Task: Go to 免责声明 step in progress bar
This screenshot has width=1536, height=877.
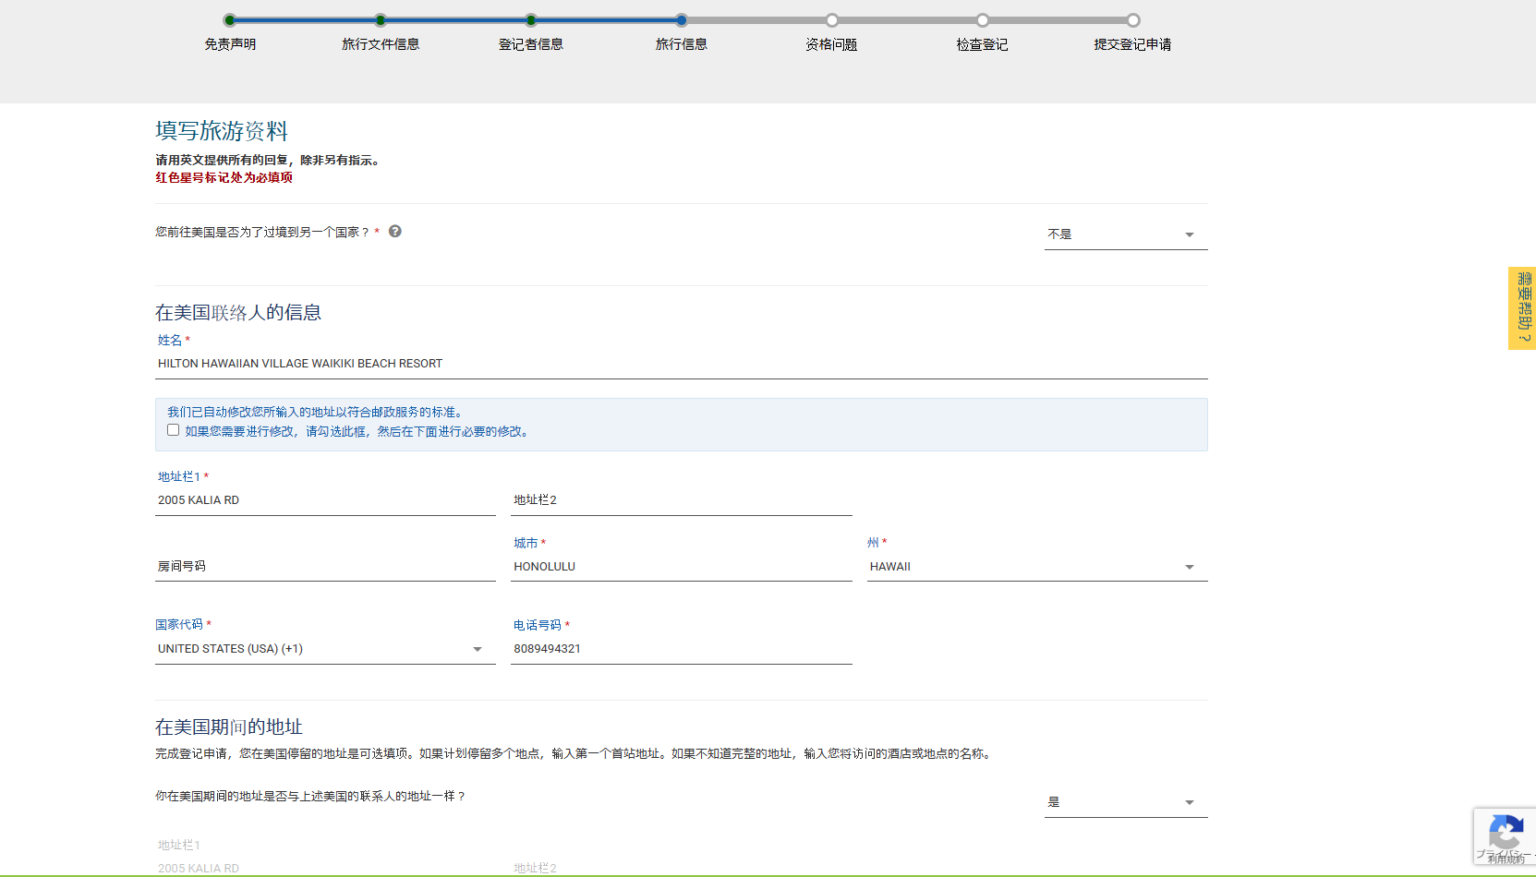Action: (230, 20)
